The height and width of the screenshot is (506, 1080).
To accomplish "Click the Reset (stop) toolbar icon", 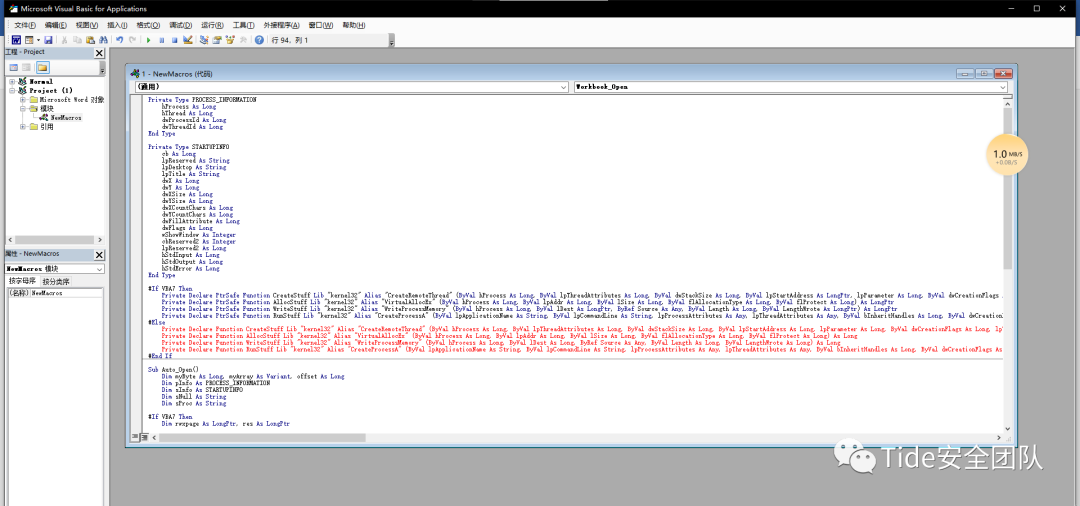I will point(174,40).
